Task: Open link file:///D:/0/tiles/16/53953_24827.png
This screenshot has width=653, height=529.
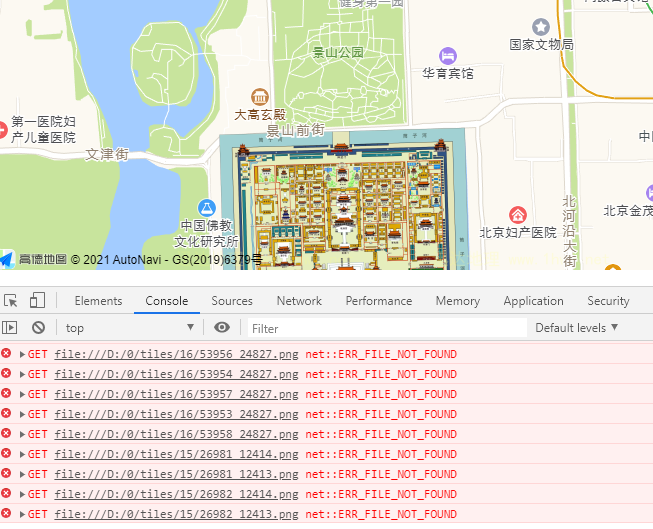Action: pos(177,414)
